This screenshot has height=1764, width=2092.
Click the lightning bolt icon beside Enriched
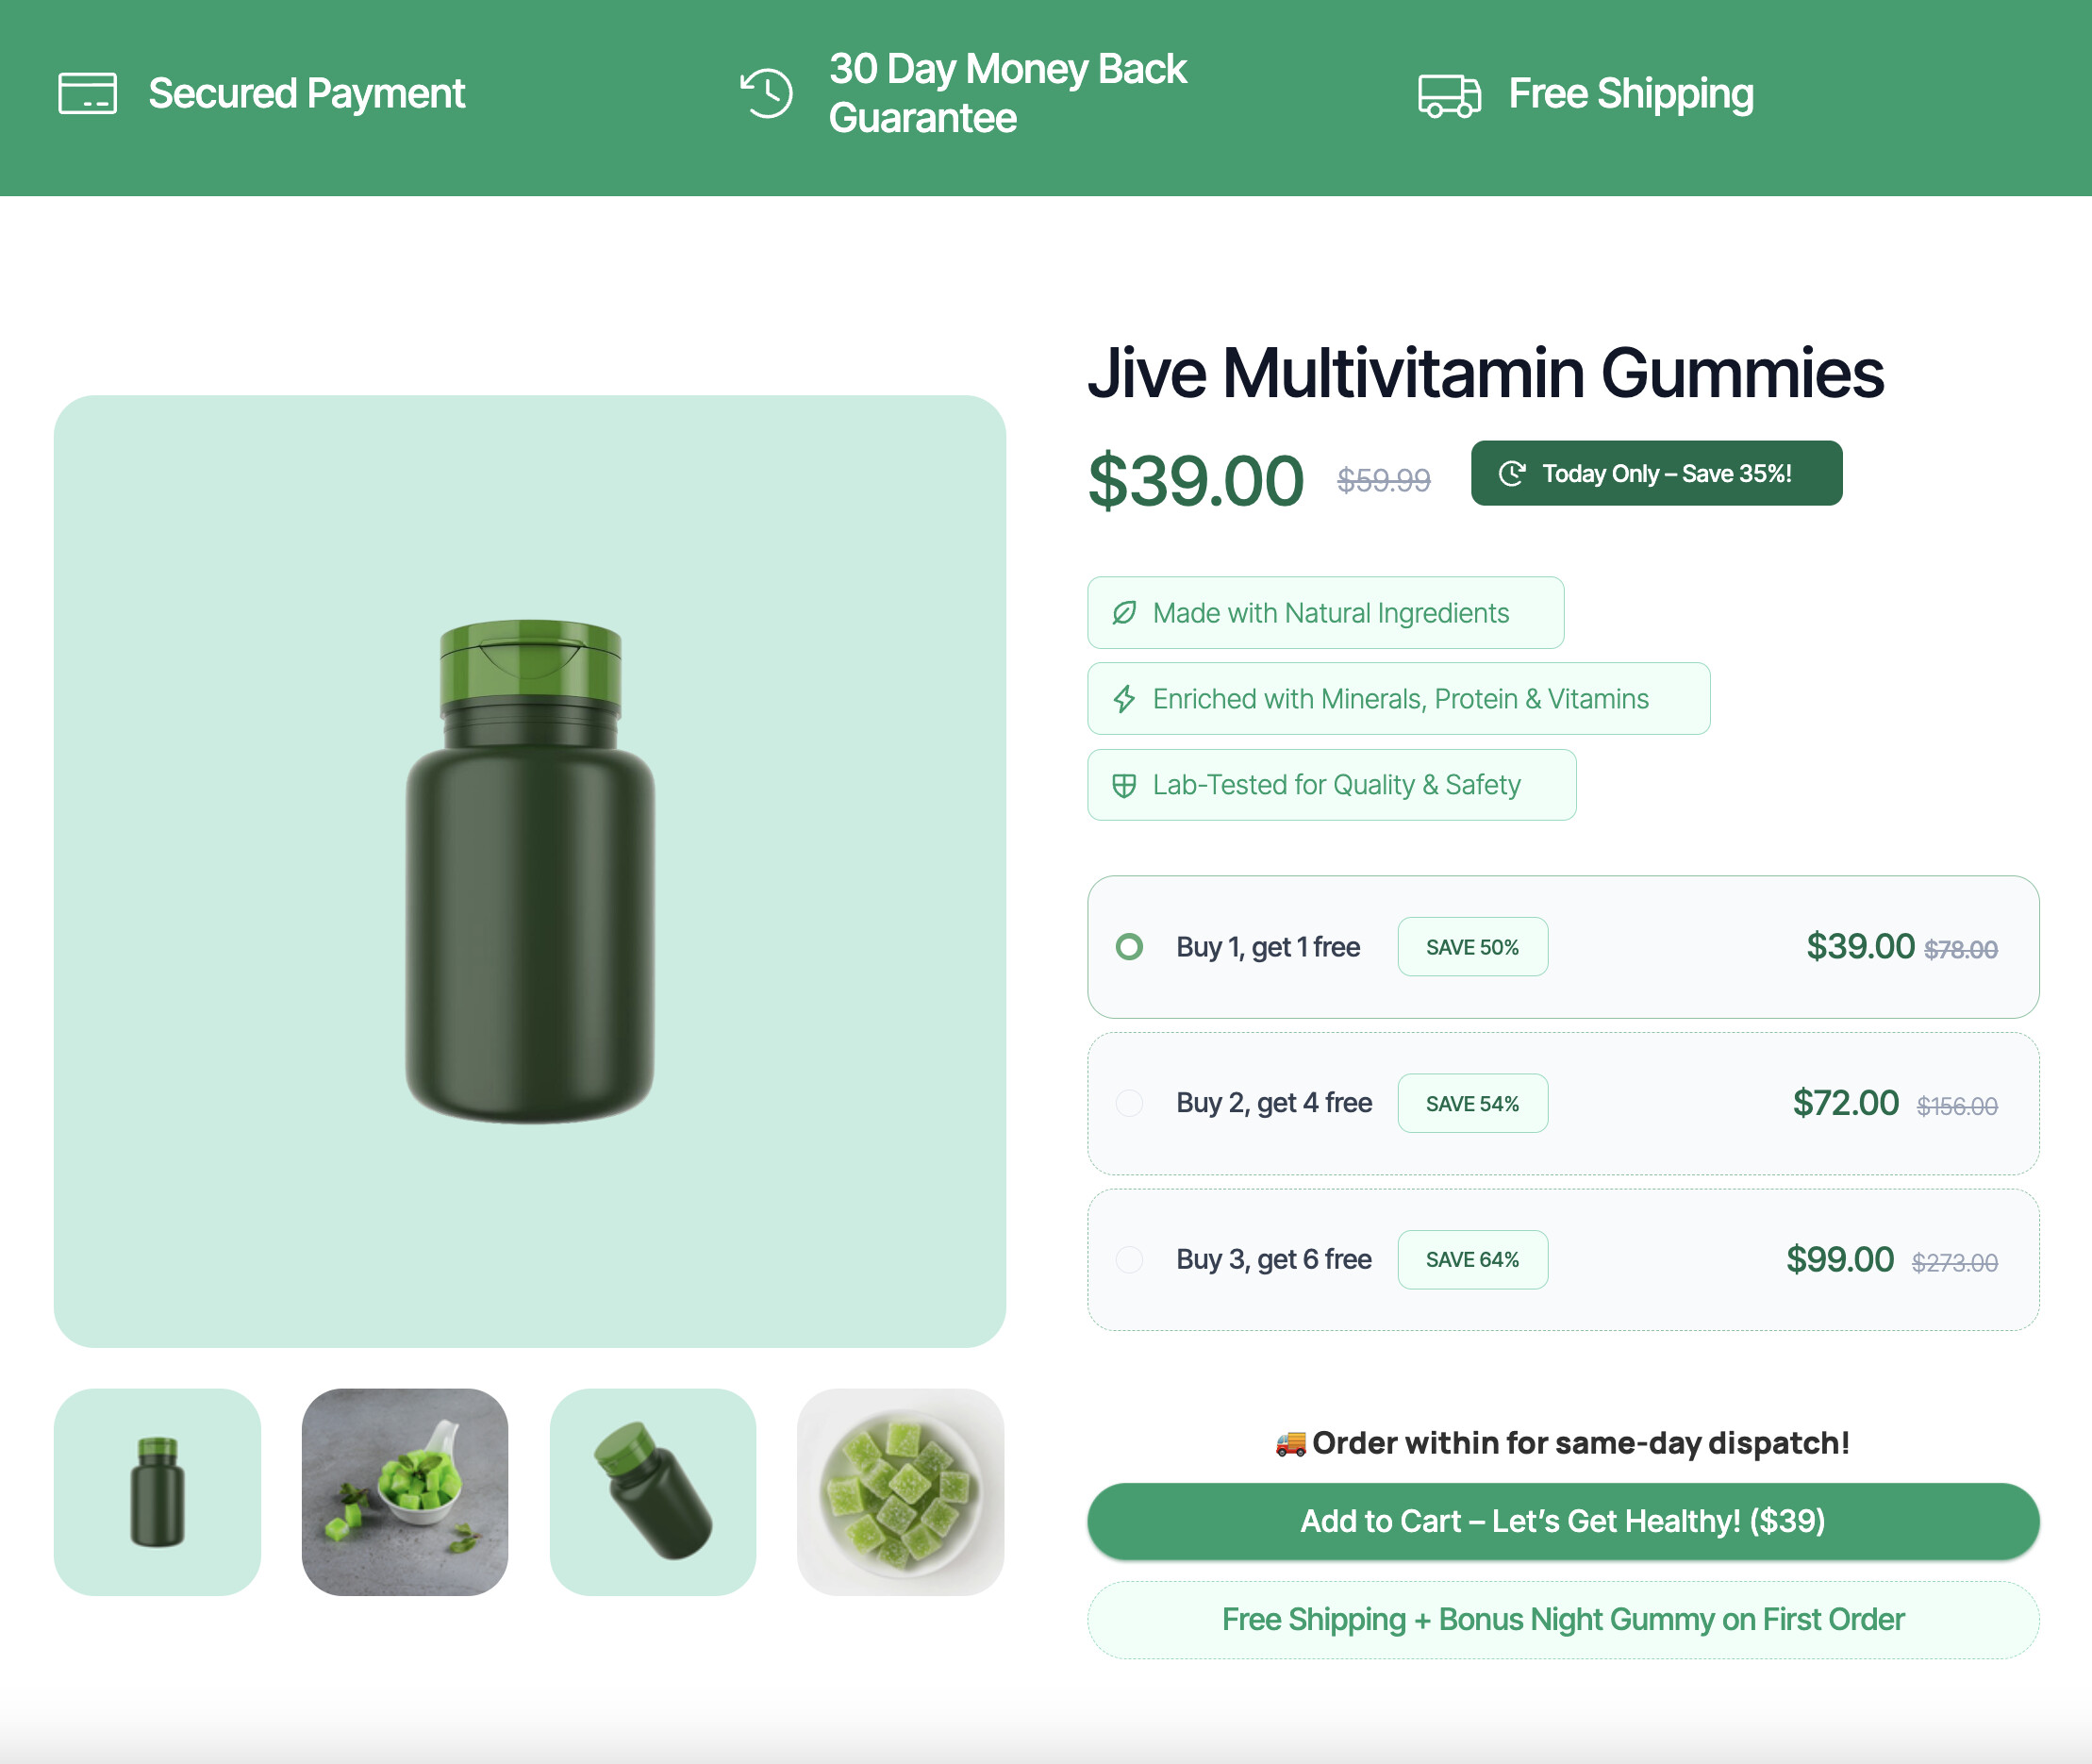tap(1124, 699)
